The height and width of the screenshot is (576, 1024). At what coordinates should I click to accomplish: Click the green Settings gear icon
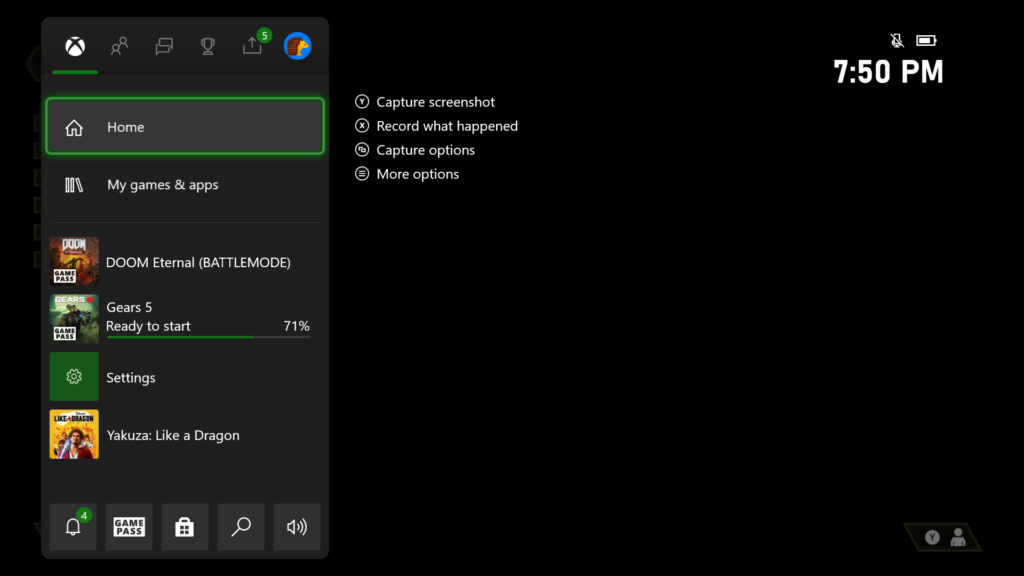tap(74, 377)
